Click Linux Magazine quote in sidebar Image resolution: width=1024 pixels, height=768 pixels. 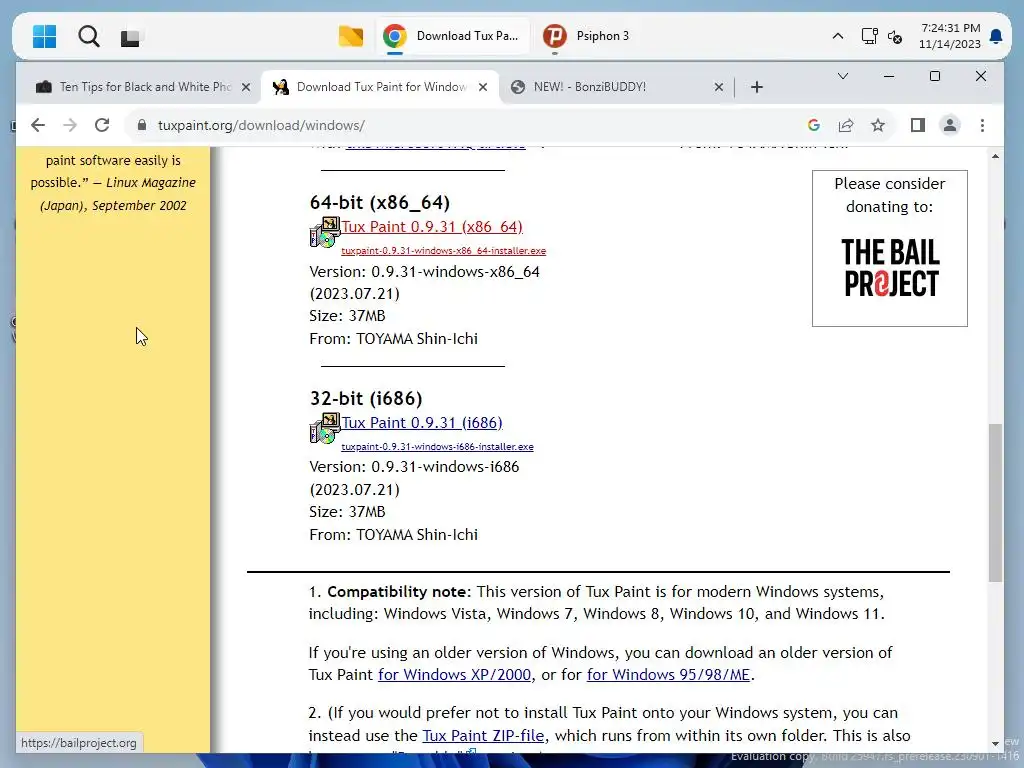coord(113,183)
